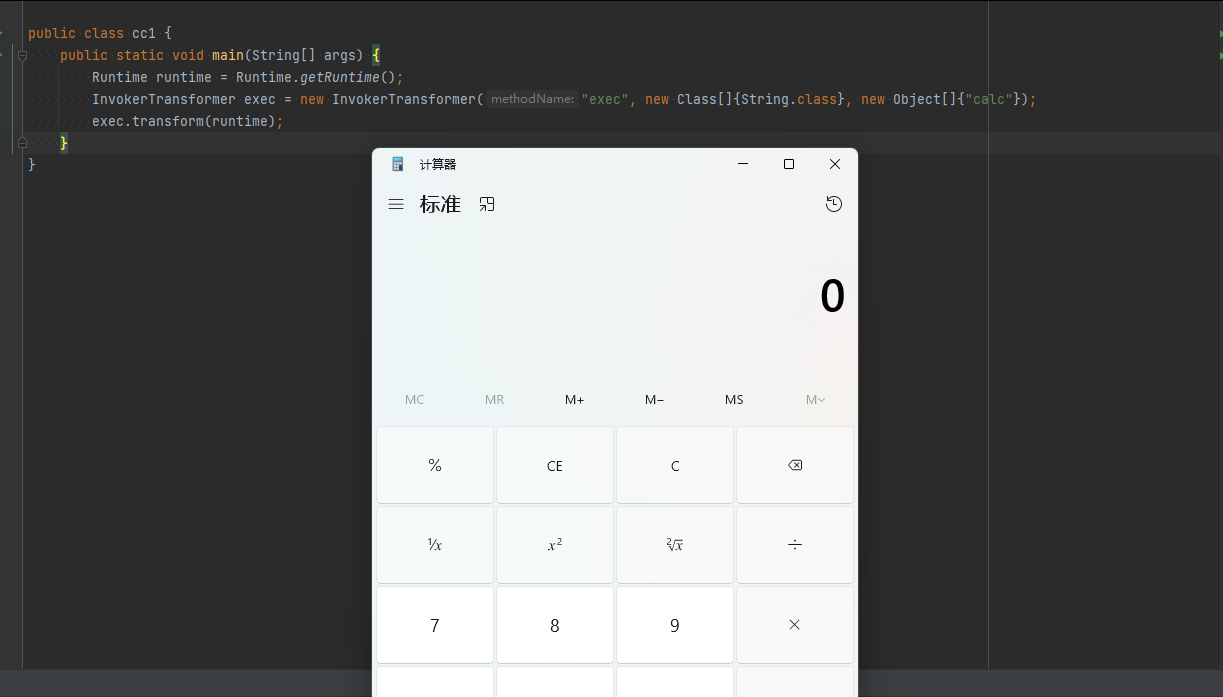Click the CE clear entry key

point(555,465)
